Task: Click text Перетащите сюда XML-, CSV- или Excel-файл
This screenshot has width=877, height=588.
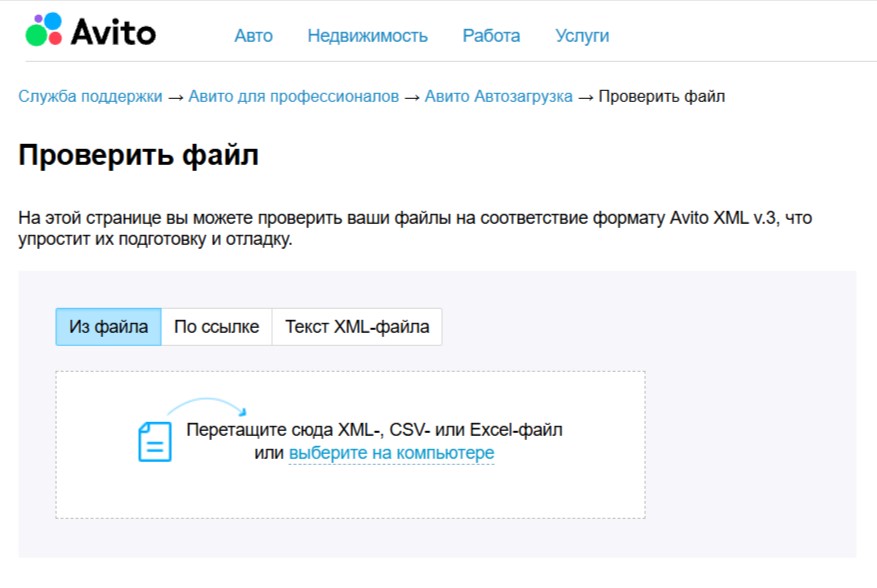Action: click(374, 430)
